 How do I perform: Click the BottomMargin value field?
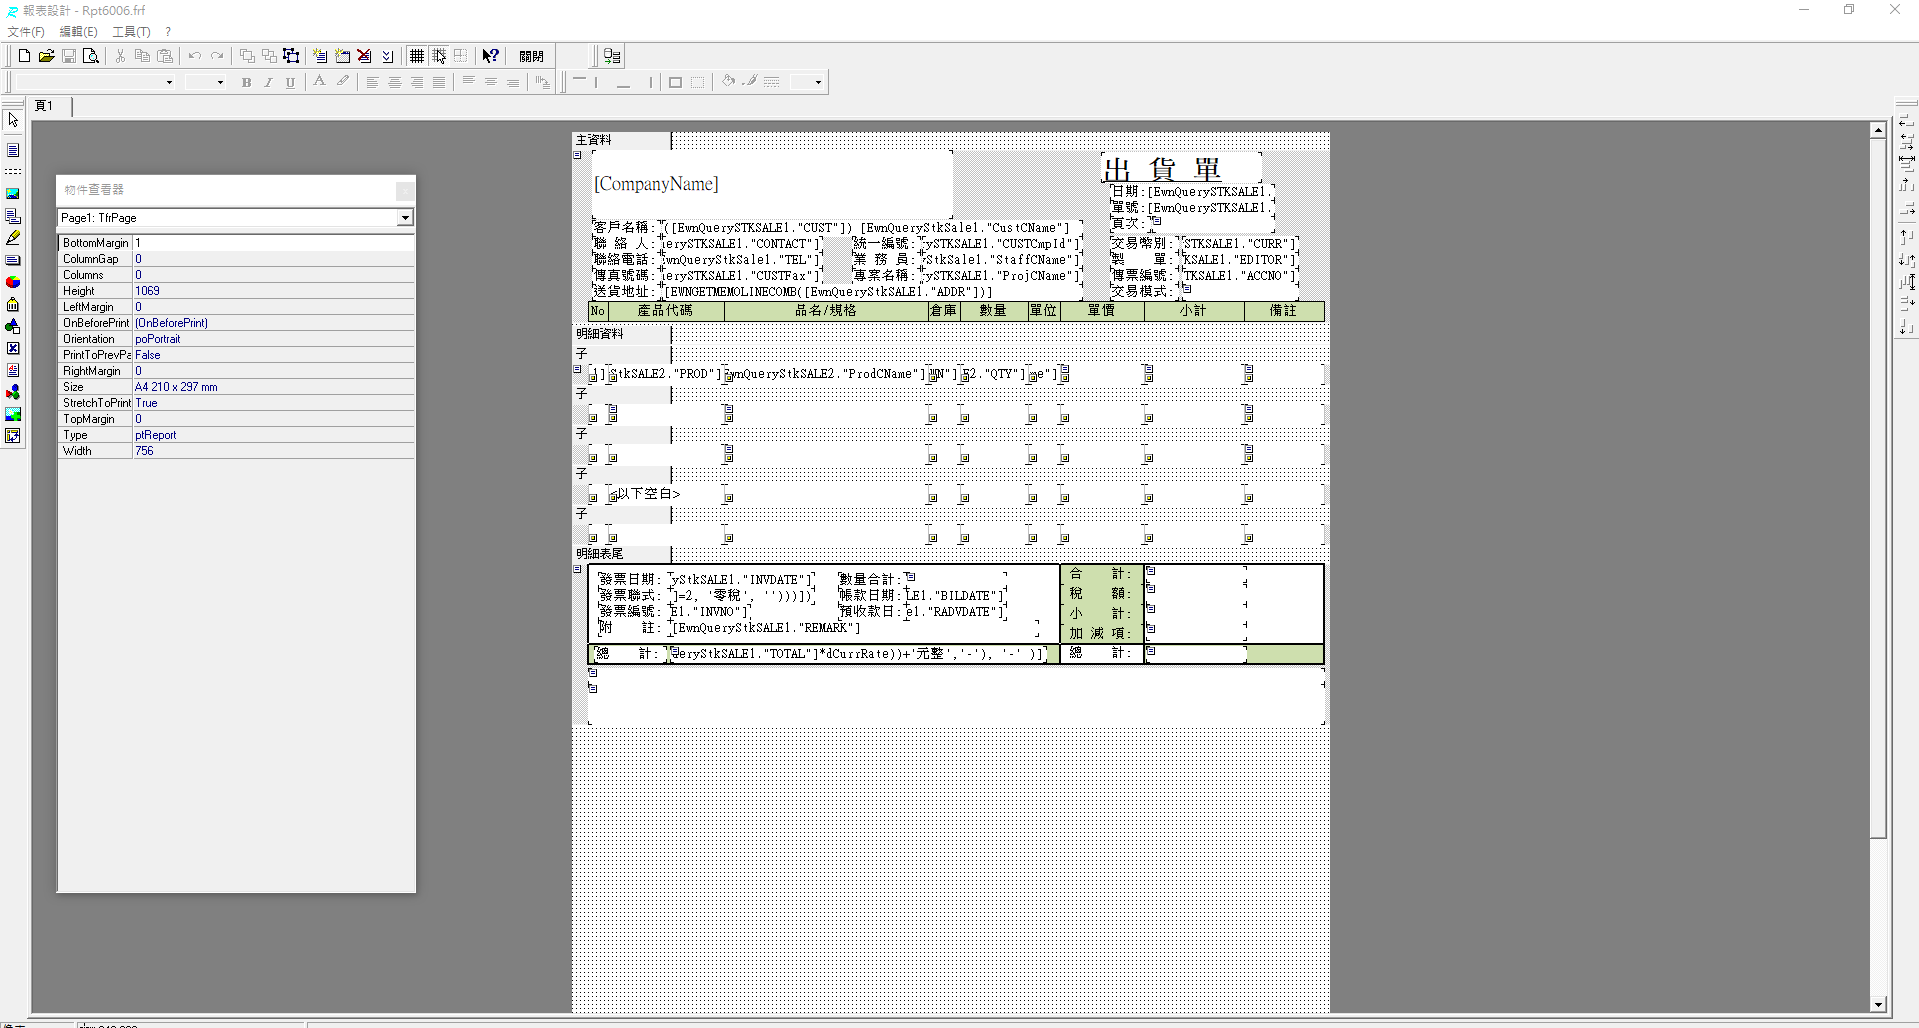pyautogui.click(x=273, y=243)
